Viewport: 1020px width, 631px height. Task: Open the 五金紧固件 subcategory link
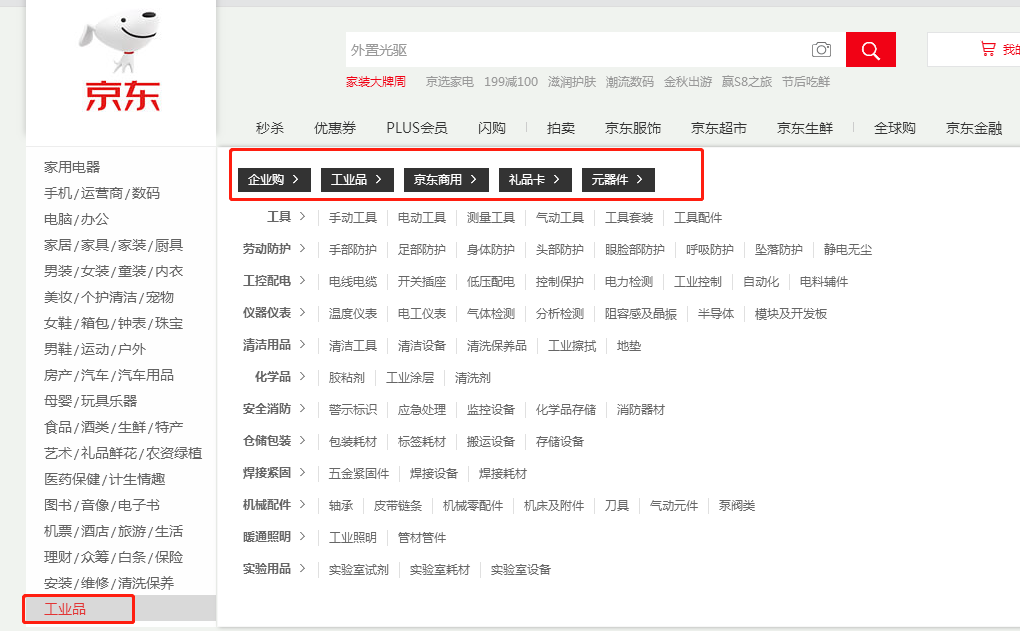pos(358,474)
